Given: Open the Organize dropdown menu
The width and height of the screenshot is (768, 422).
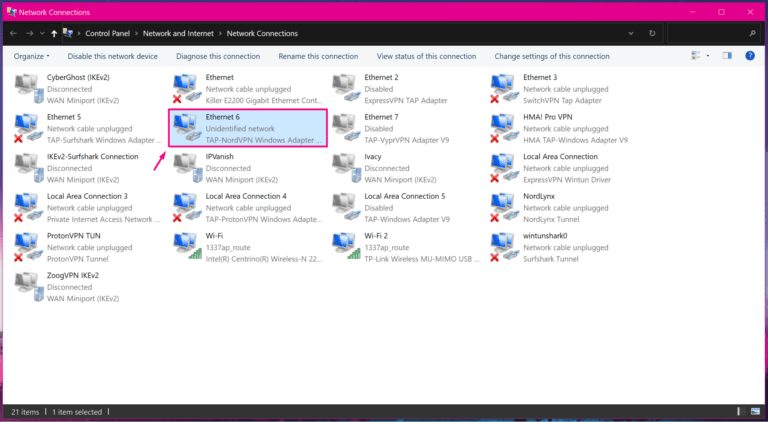Looking at the screenshot, I should click(x=31, y=56).
